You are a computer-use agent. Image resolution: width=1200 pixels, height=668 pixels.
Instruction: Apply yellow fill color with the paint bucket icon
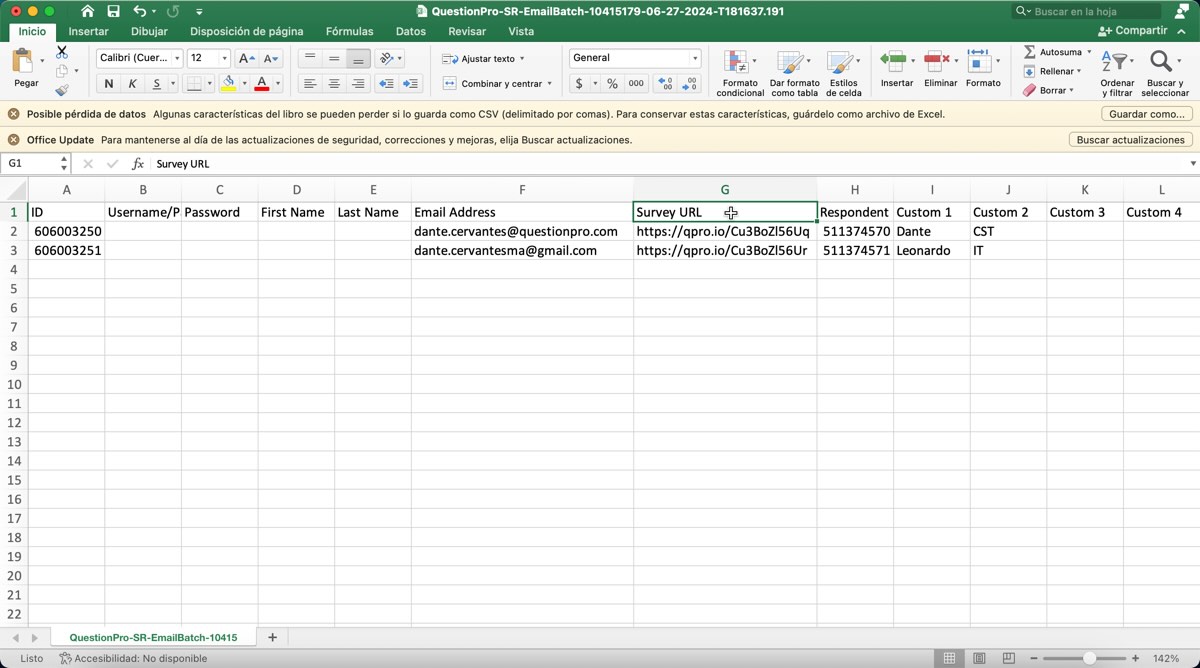[228, 84]
